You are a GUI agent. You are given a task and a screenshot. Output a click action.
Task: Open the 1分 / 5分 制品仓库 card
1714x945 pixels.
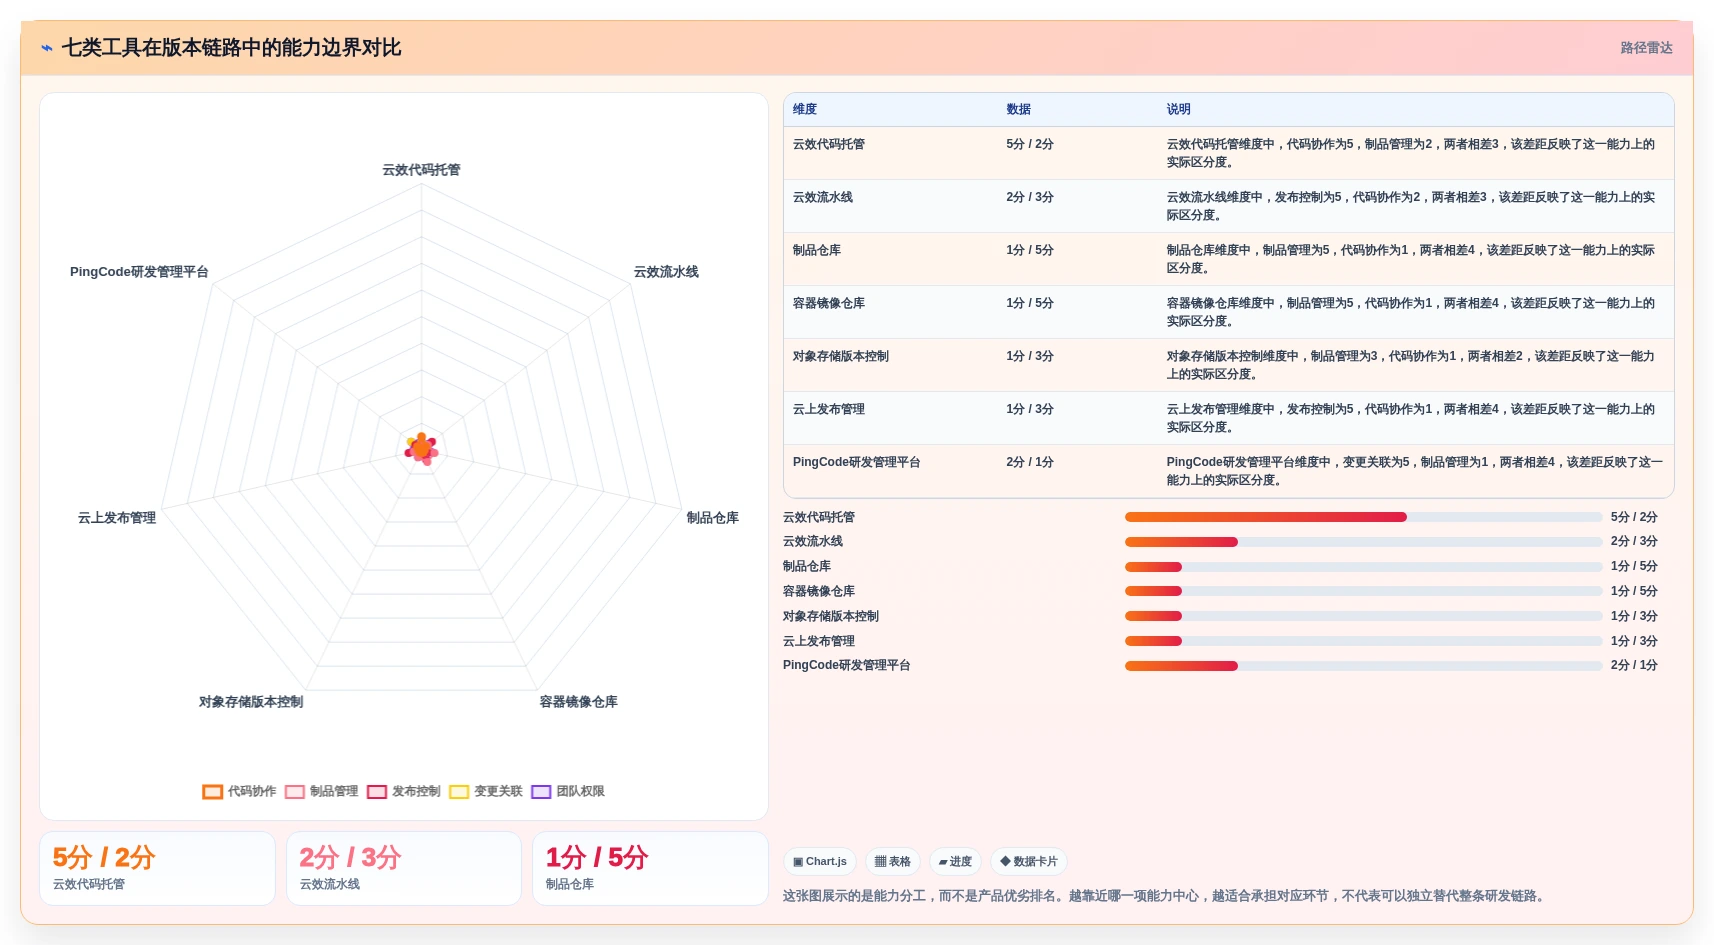click(650, 869)
